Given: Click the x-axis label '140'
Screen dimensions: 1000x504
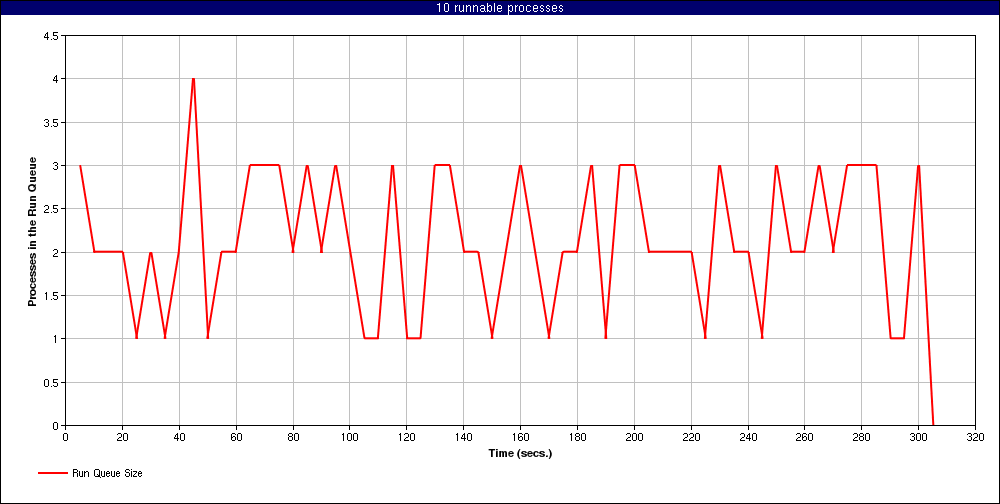Looking at the screenshot, I should [464, 437].
